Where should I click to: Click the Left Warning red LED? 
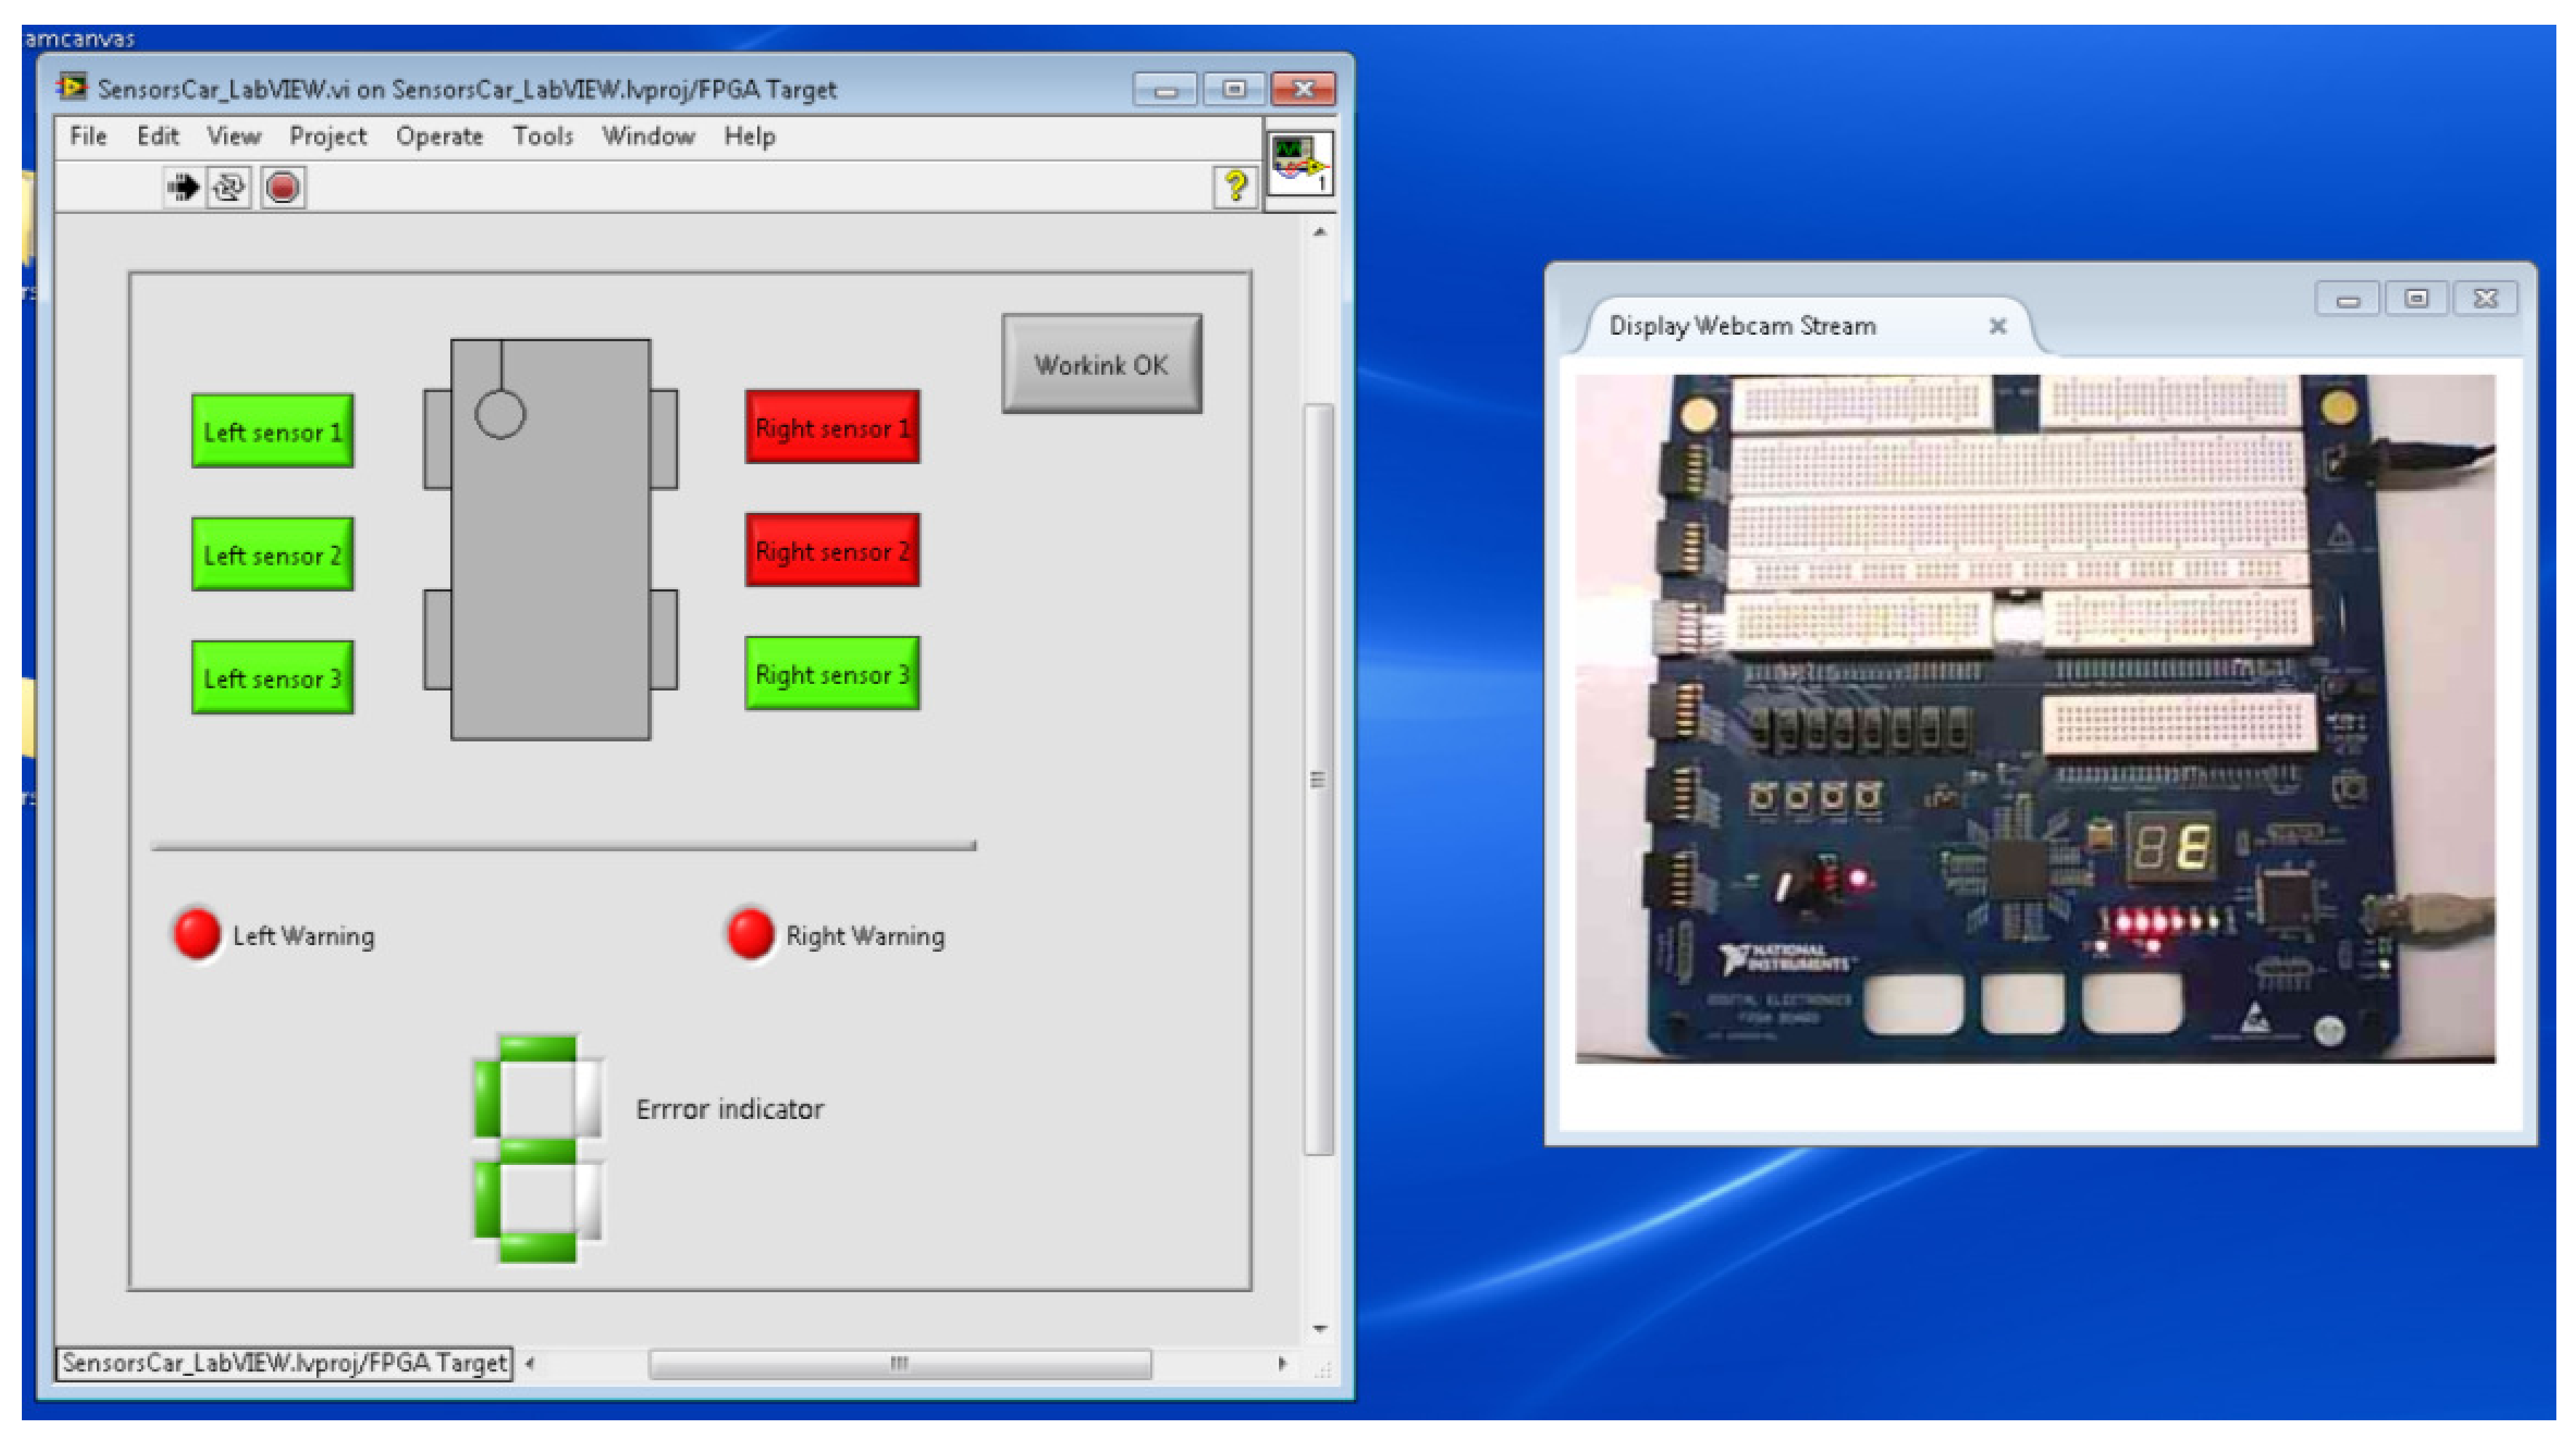197,933
